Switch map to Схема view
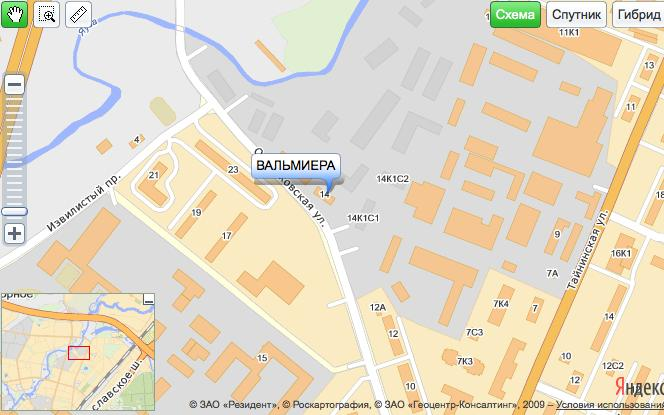 (515, 14)
